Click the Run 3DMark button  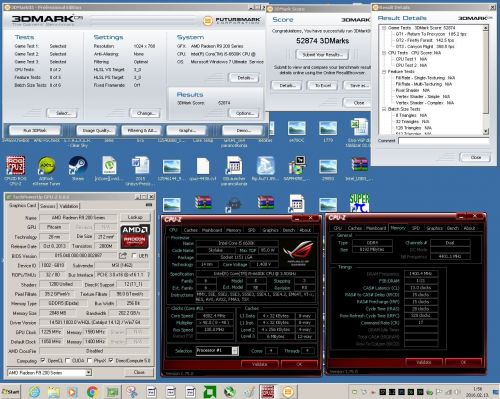[35, 130]
